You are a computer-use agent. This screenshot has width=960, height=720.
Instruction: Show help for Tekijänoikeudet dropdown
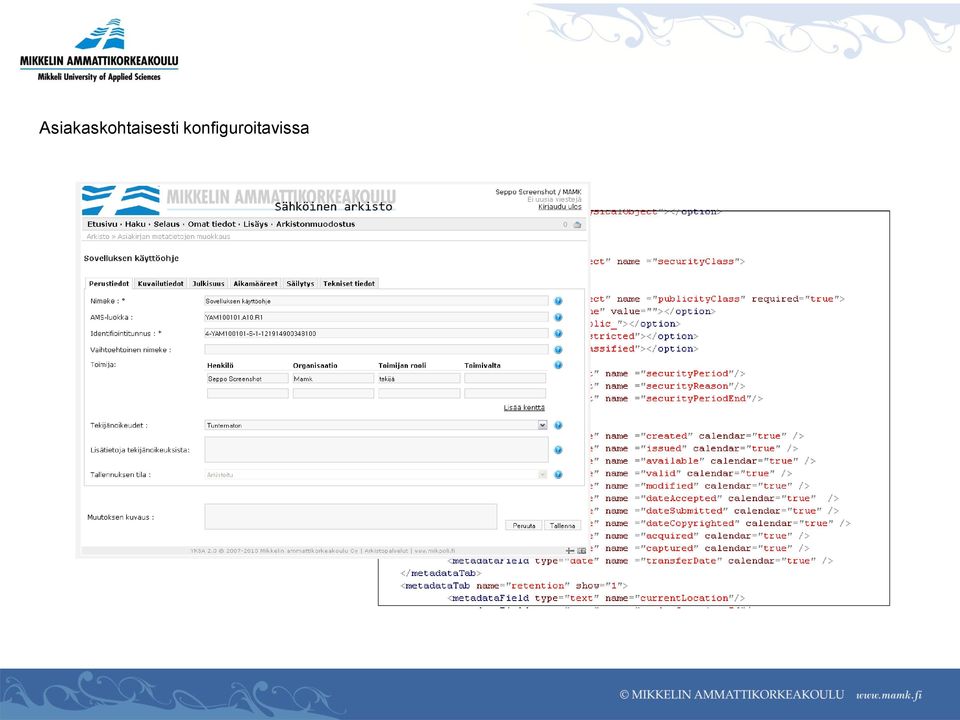click(558, 426)
